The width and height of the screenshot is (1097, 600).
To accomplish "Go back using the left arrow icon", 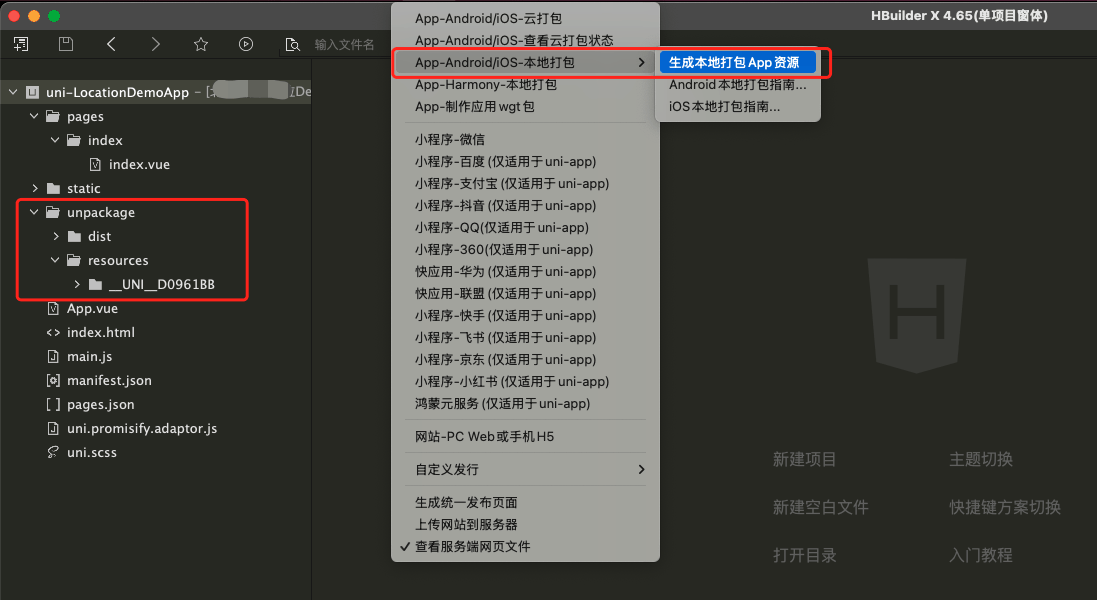I will [111, 44].
